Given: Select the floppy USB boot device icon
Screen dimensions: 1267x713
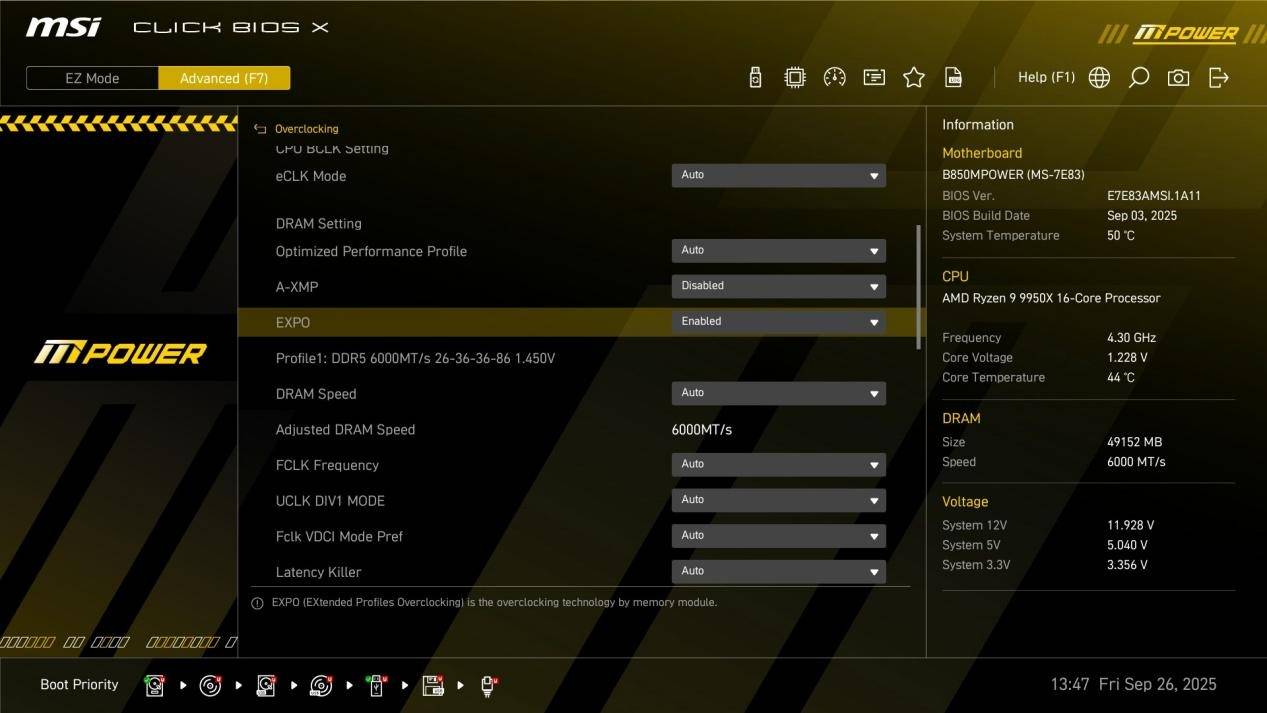Looking at the screenshot, I should point(433,685).
